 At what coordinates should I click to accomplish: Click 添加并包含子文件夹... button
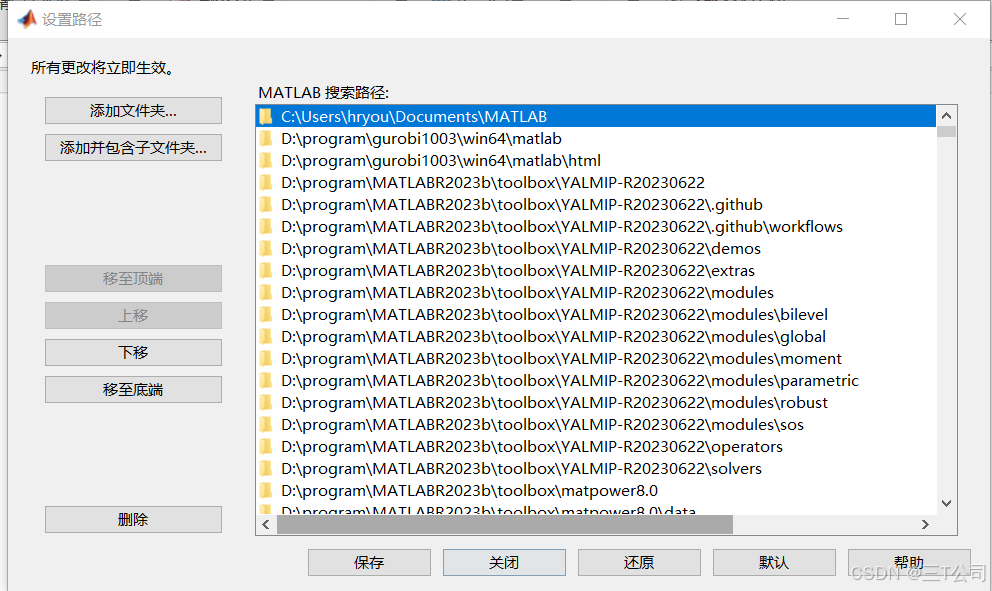click(x=133, y=147)
